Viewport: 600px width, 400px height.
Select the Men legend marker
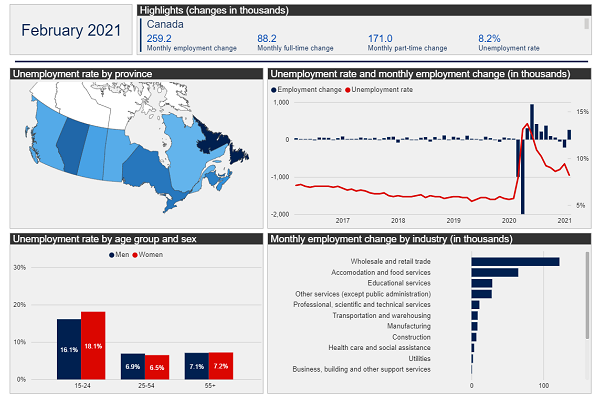111,256
